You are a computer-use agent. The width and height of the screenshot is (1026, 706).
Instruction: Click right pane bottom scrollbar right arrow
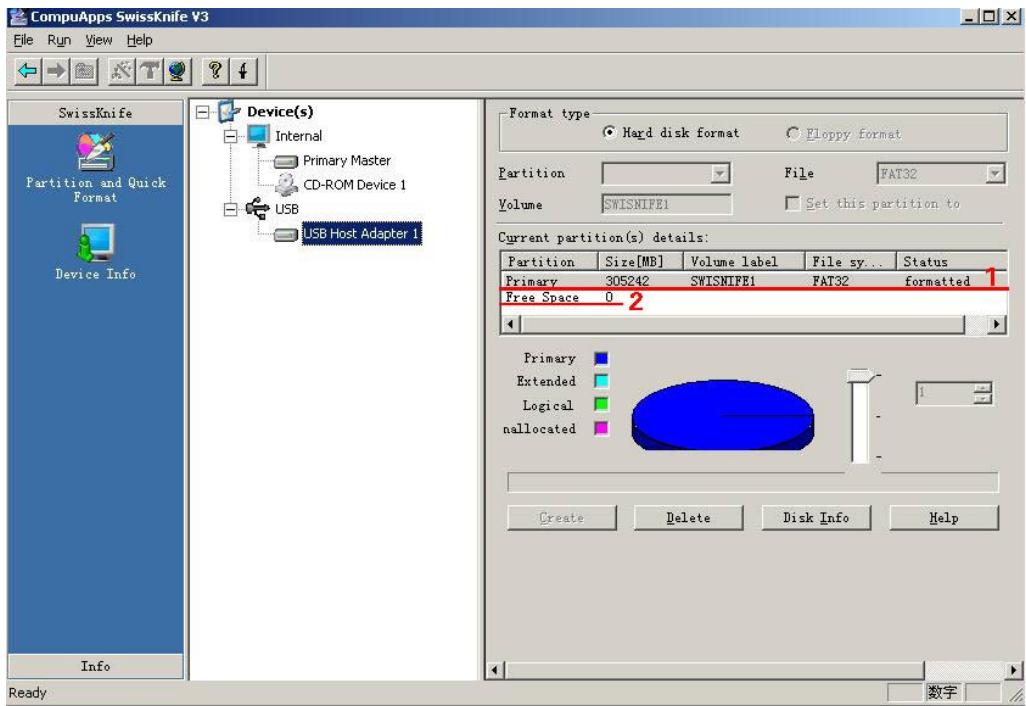pyautogui.click(x=1014, y=670)
